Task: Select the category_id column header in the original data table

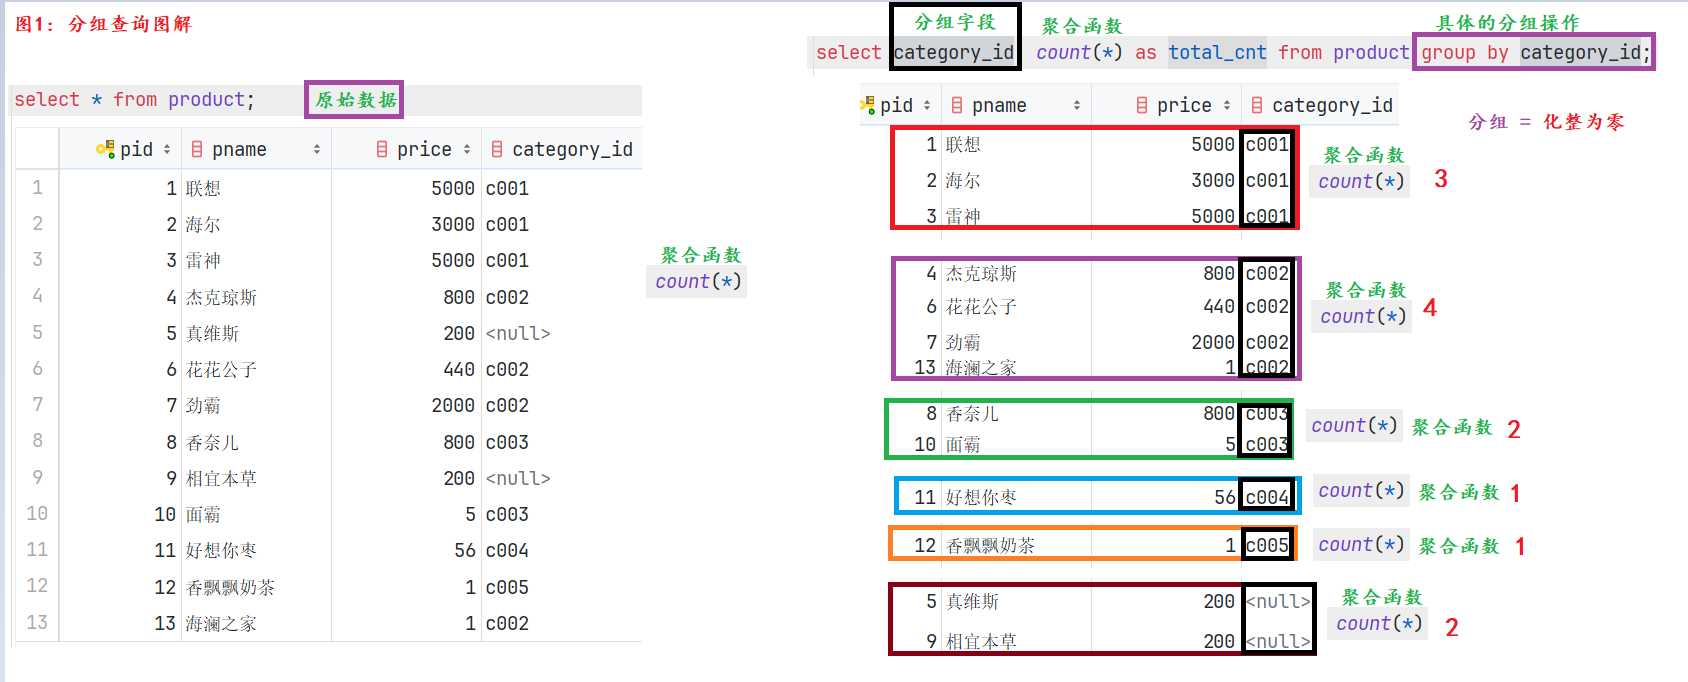Action: [562, 149]
